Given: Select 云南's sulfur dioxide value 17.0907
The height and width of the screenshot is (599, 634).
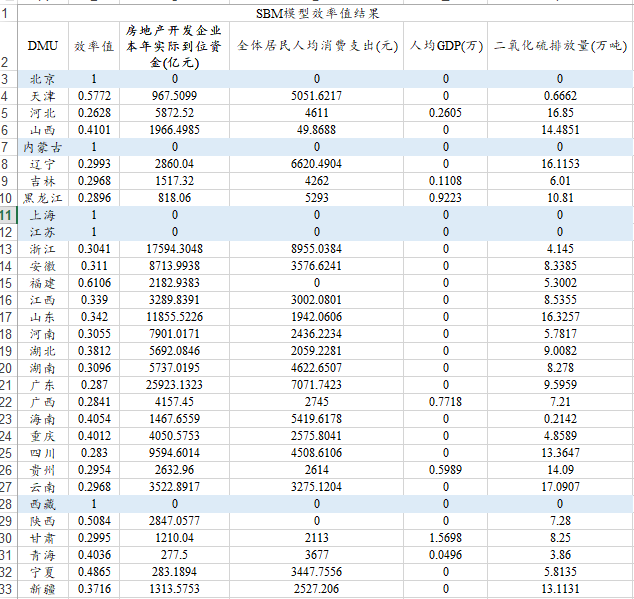Looking at the screenshot, I should [x=560, y=487].
